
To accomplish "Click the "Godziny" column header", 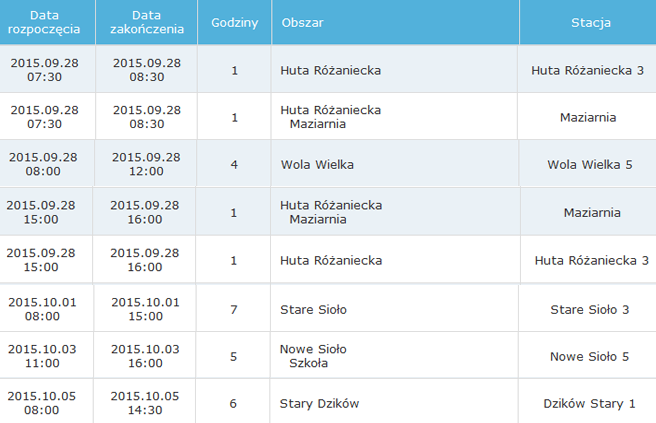I will pos(234,22).
